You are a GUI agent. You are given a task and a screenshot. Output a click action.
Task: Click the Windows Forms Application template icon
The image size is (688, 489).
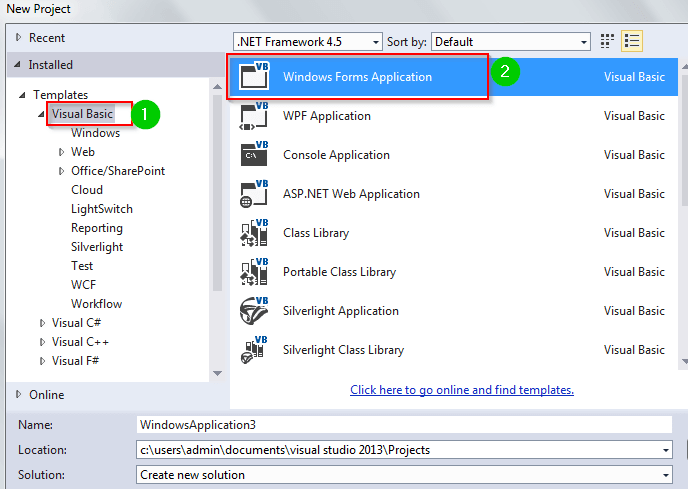tap(254, 77)
